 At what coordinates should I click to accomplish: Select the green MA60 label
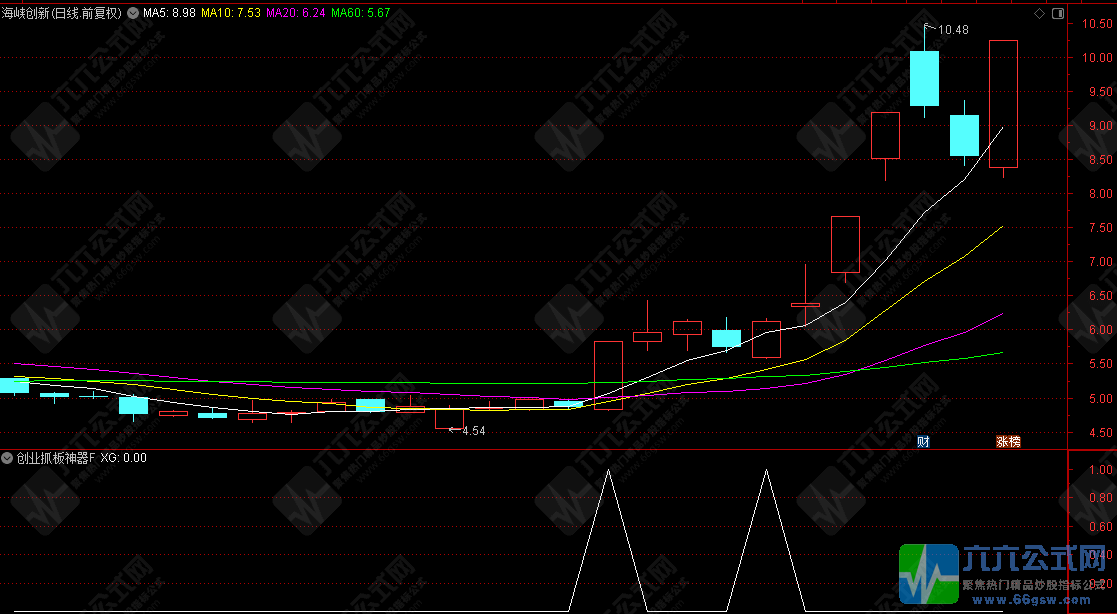point(361,14)
